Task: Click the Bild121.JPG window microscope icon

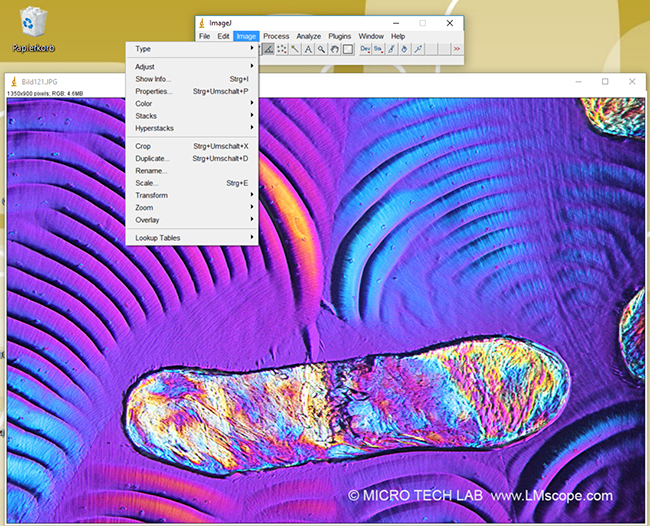Action: coord(14,82)
